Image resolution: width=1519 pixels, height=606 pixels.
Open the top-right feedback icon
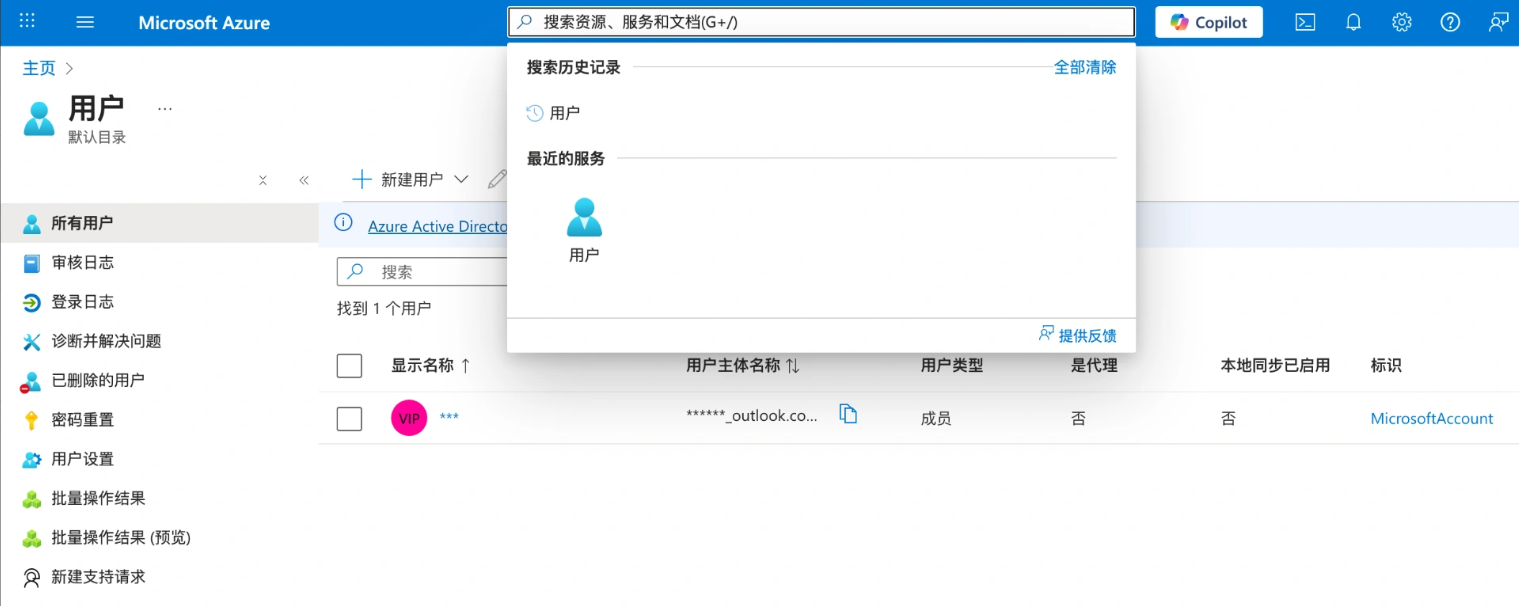click(1498, 22)
